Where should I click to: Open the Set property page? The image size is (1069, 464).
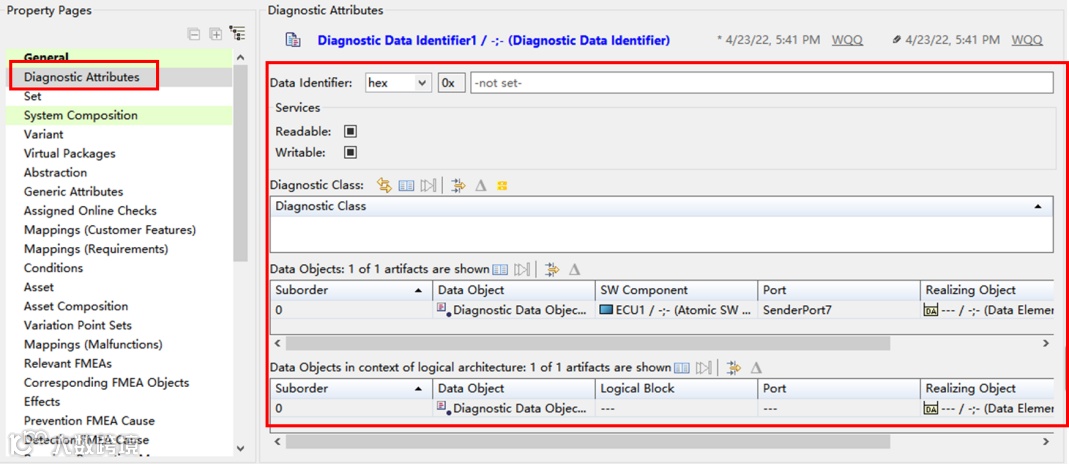click(32, 96)
